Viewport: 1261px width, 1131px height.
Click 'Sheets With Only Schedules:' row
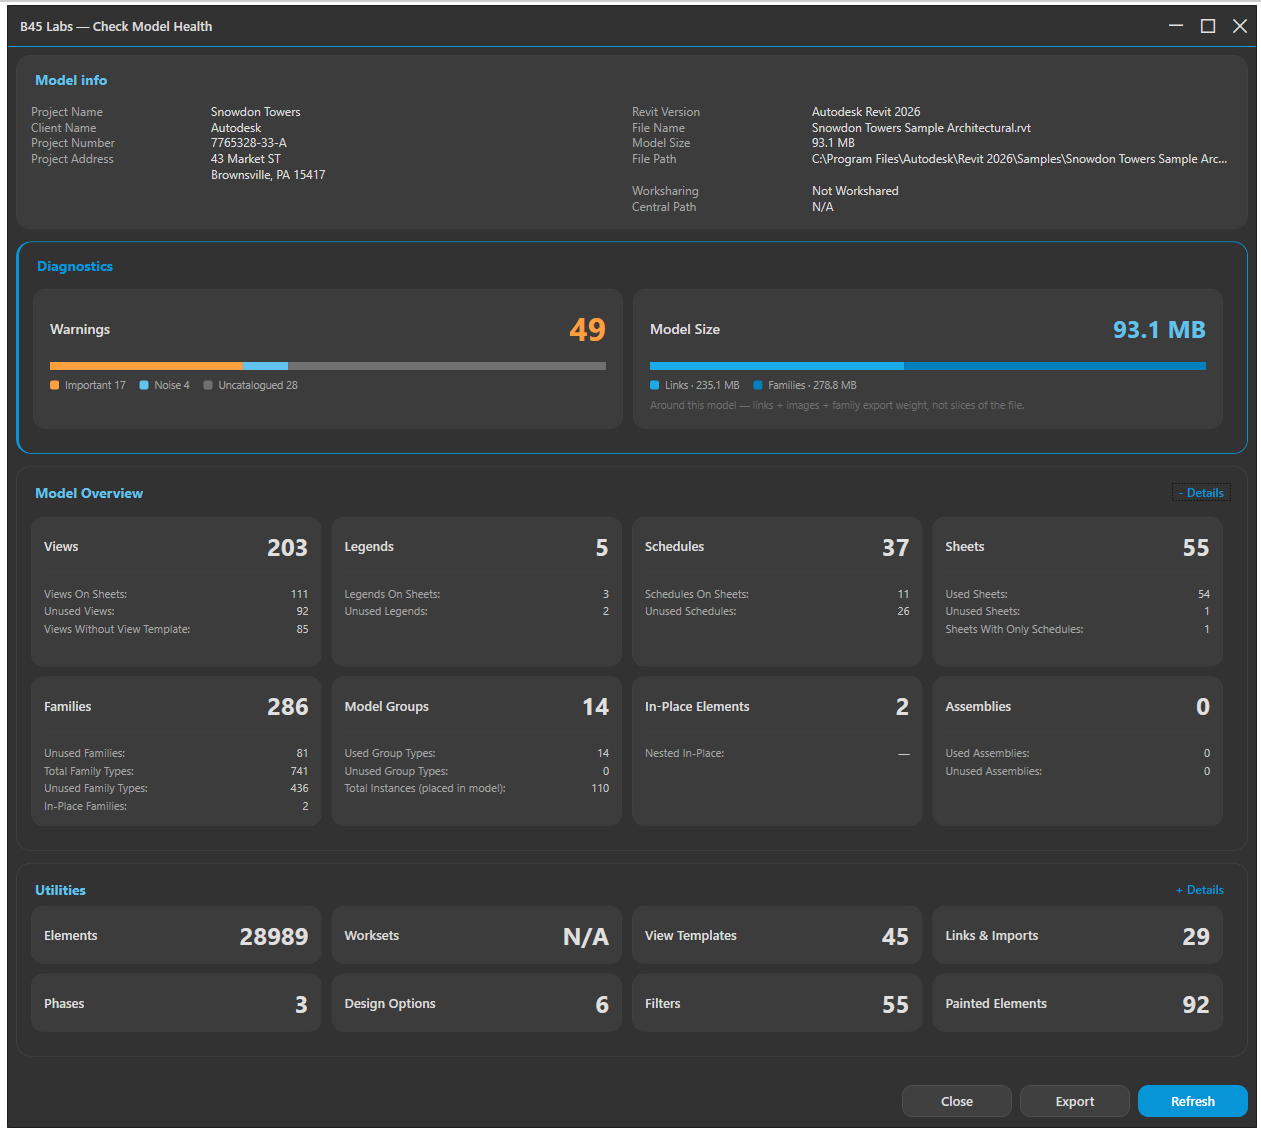pos(1077,629)
